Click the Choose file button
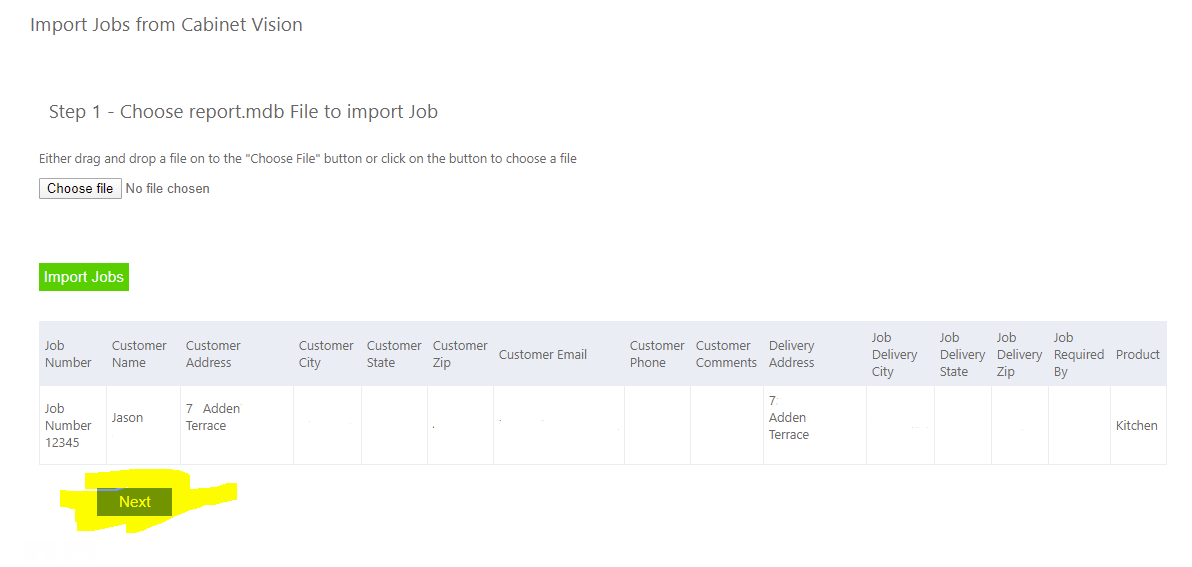The height and width of the screenshot is (567, 1192). (x=80, y=189)
